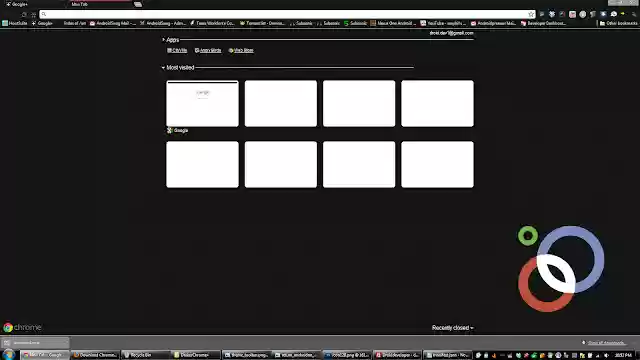Switch to the Chrome New Tab taskbar button
The height and width of the screenshot is (360, 640).
pos(45,355)
